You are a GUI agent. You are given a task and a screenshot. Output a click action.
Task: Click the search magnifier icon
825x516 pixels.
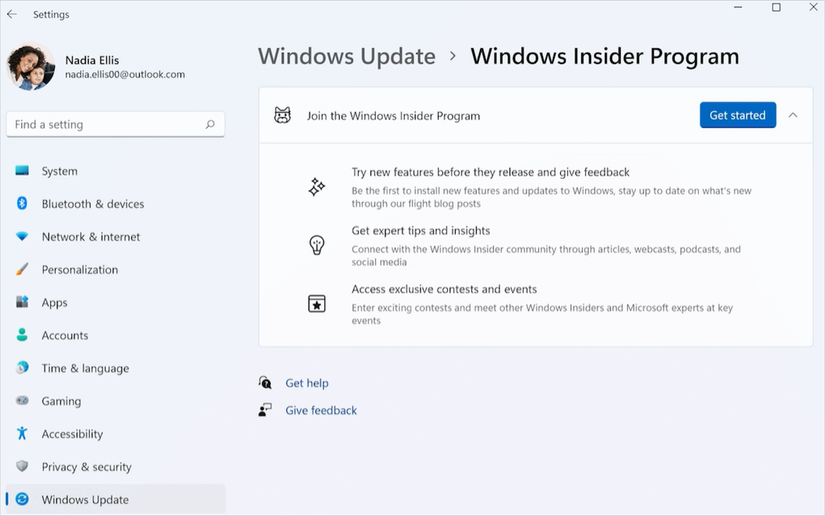click(x=210, y=124)
